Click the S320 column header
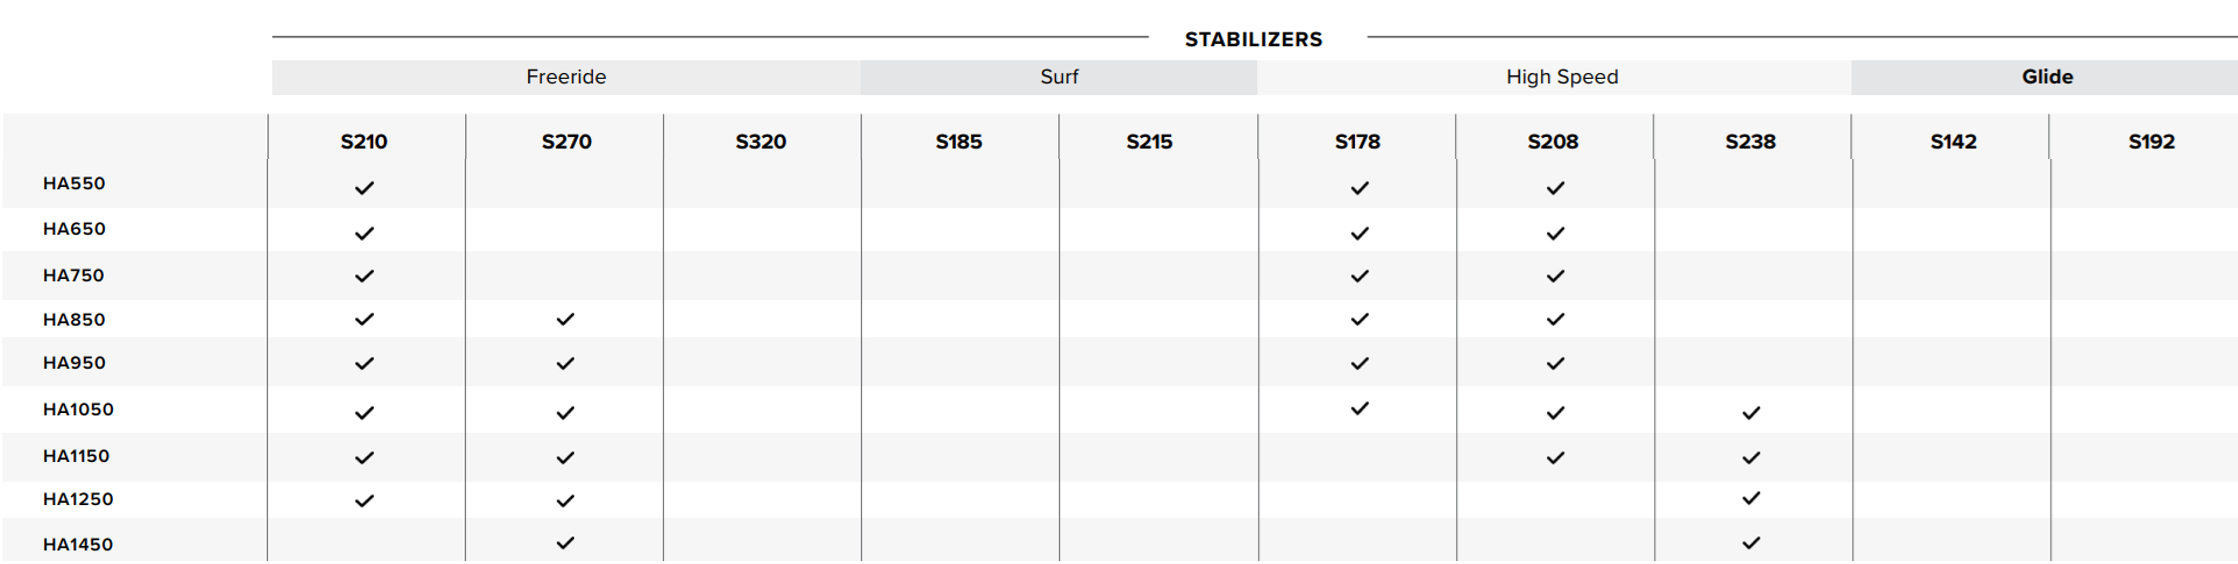 pyautogui.click(x=761, y=142)
